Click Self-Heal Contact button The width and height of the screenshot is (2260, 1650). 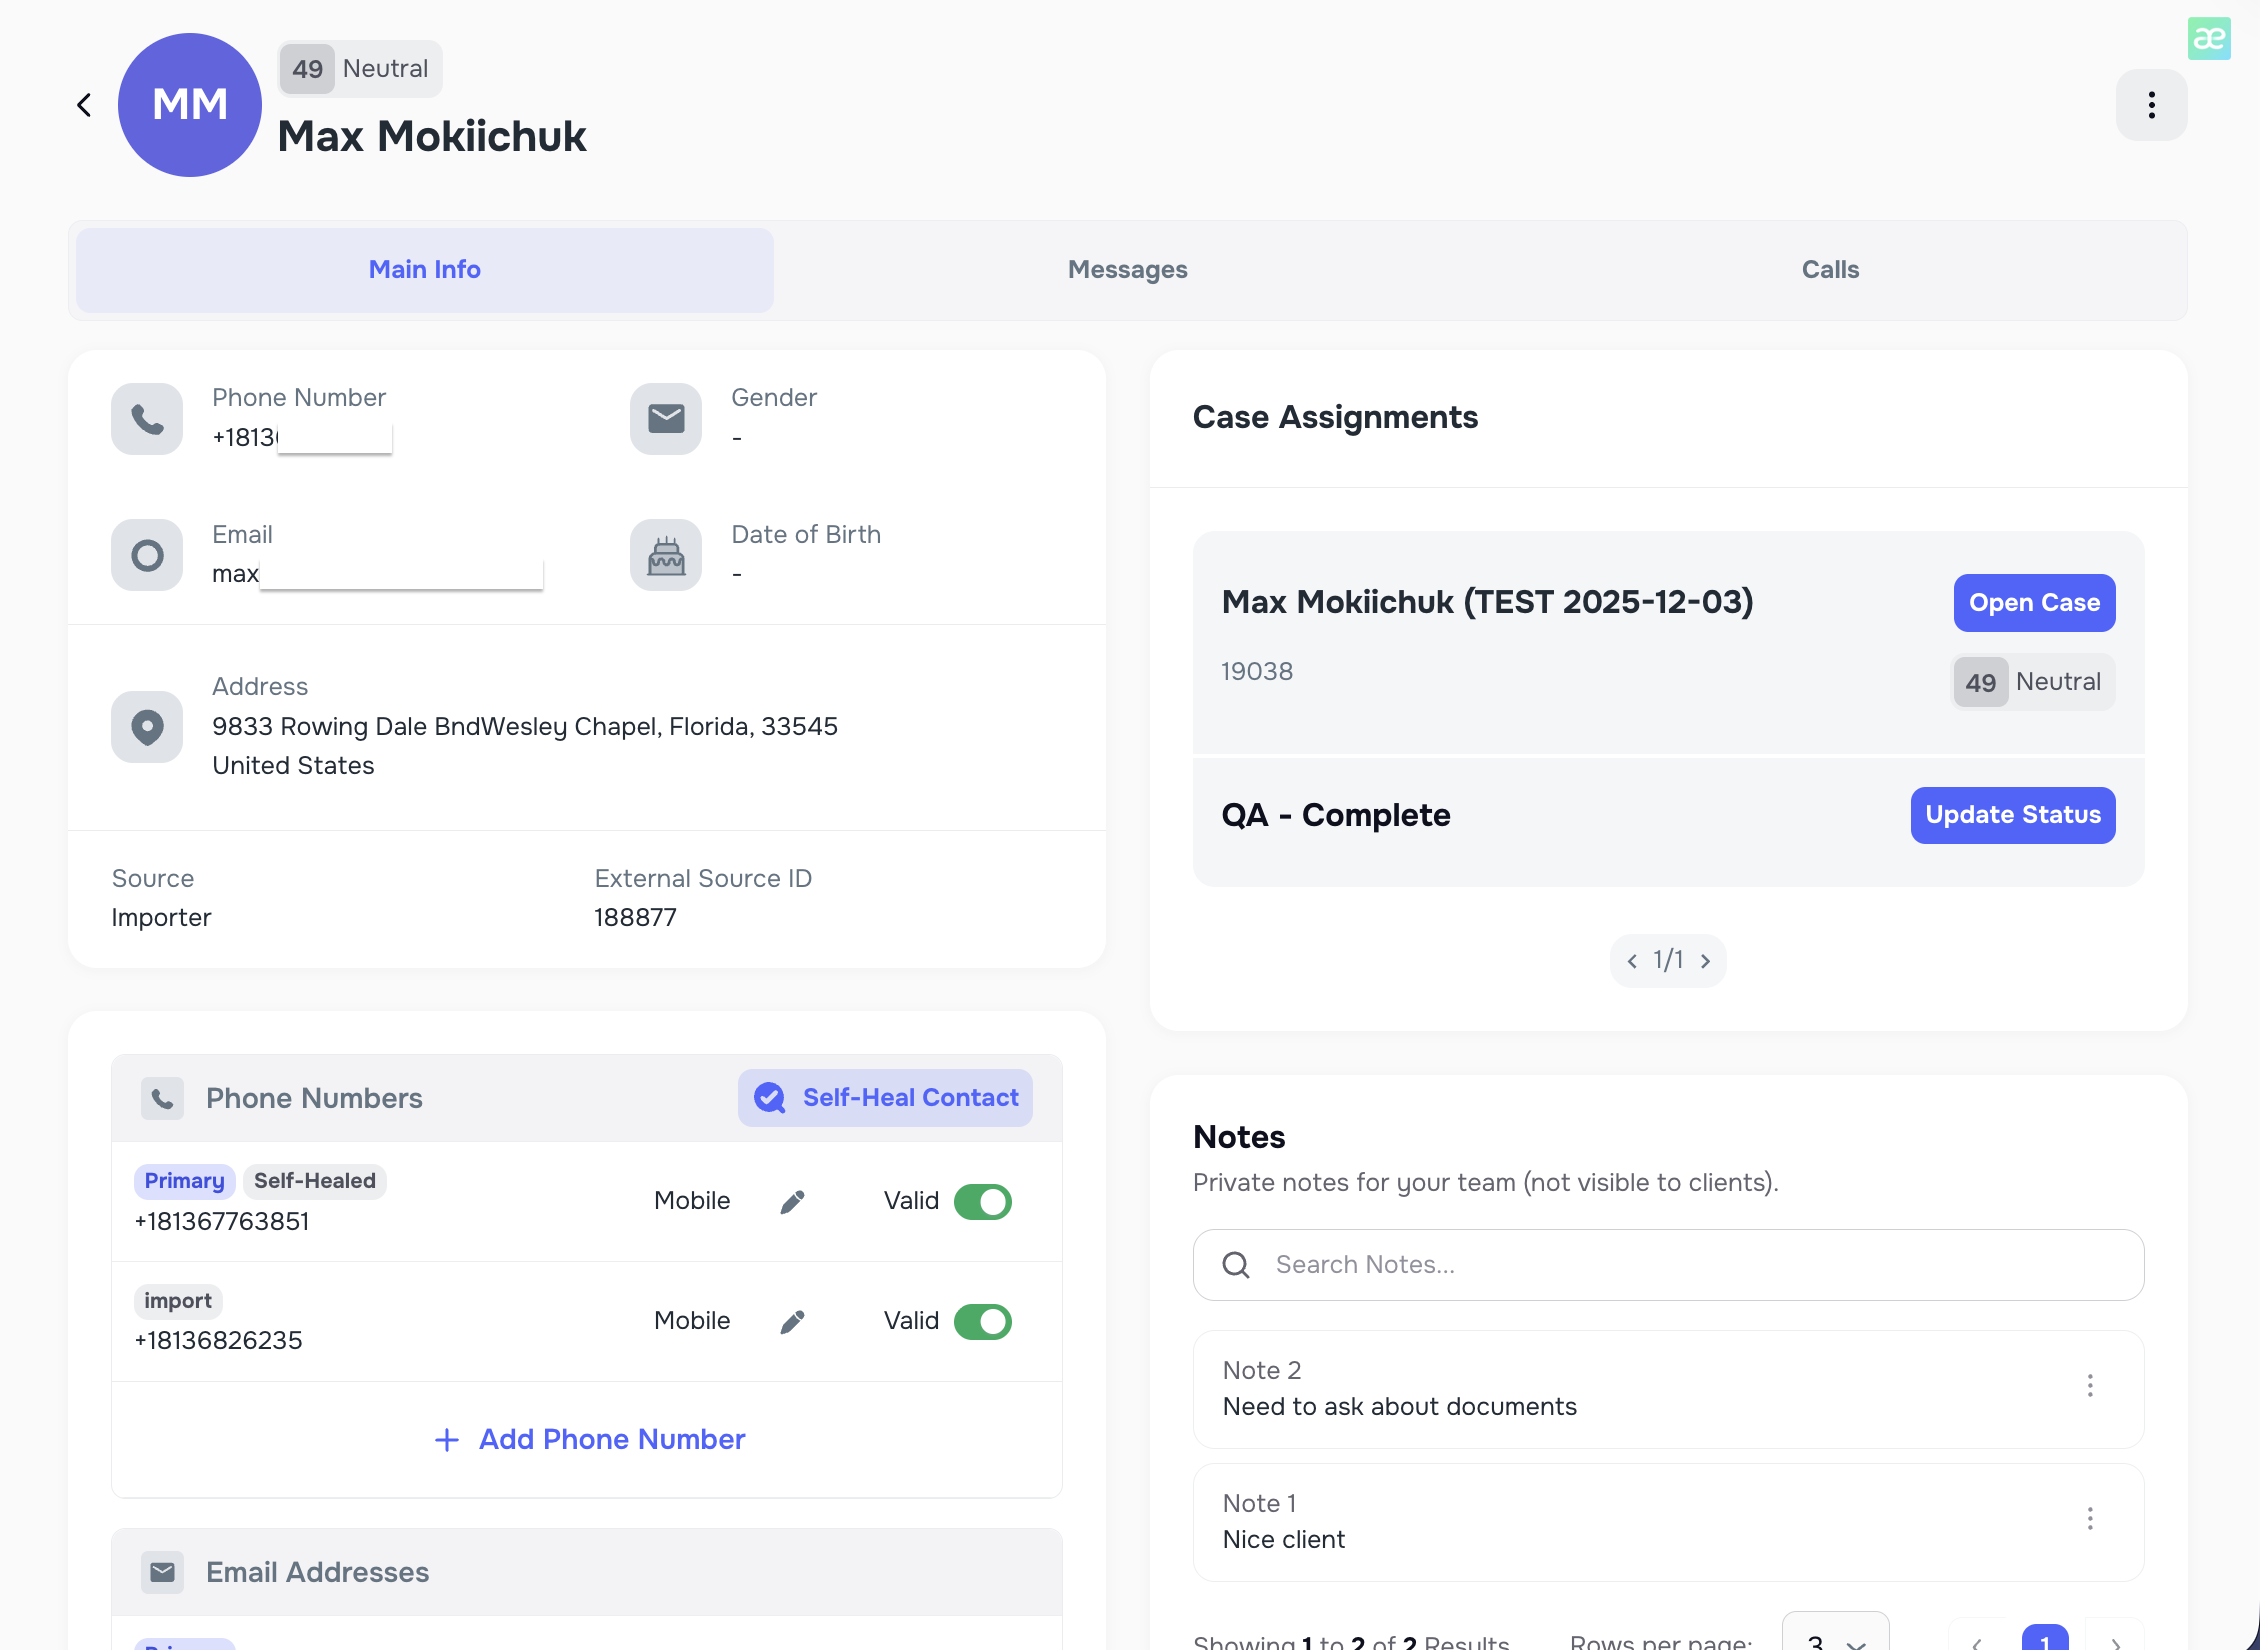click(x=885, y=1098)
